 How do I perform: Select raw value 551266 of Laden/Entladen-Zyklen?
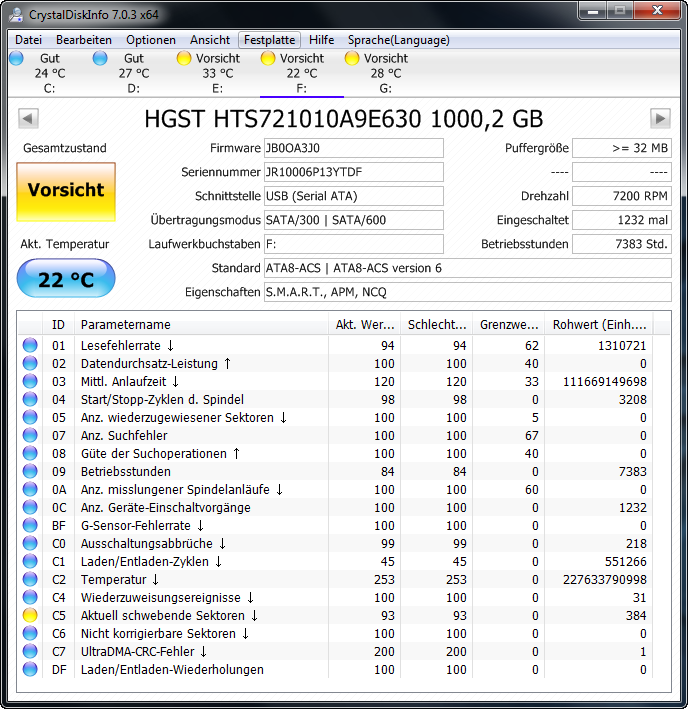coord(626,562)
